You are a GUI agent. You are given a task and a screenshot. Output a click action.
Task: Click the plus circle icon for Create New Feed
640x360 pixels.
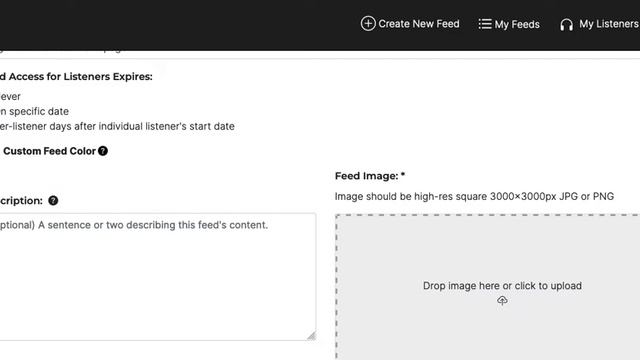pos(368,24)
